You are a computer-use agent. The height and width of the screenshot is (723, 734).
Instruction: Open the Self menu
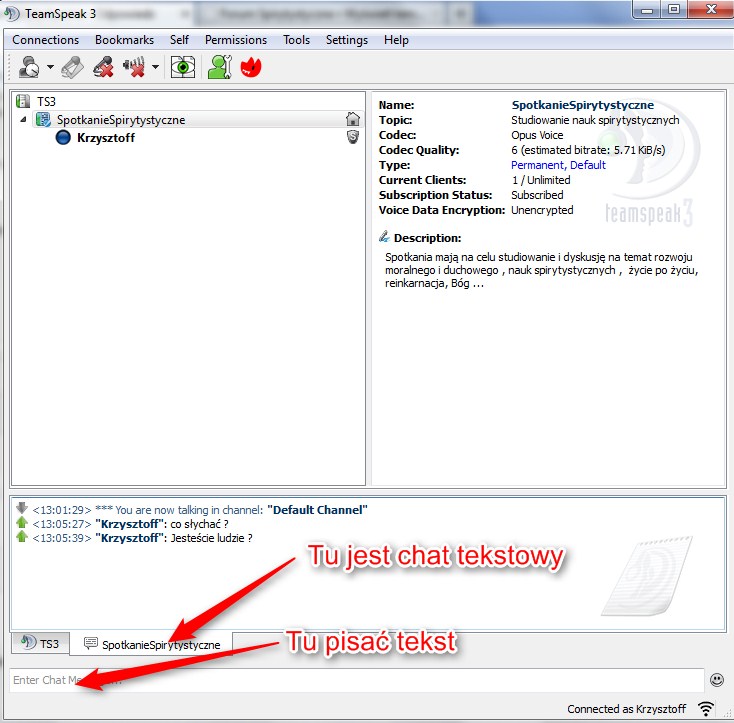pyautogui.click(x=179, y=40)
